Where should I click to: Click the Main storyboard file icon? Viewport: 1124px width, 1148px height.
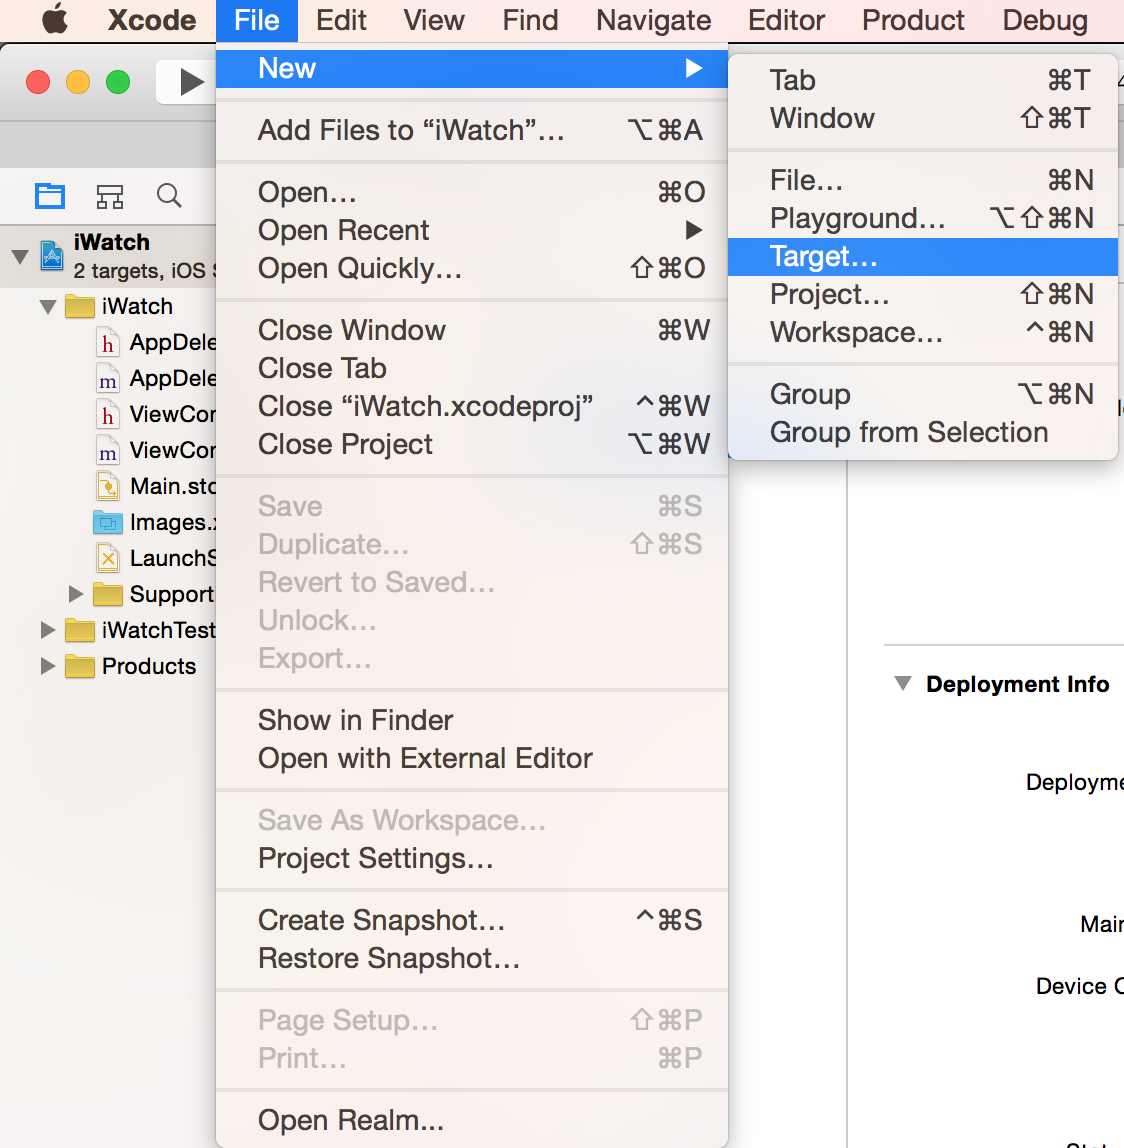coord(108,486)
